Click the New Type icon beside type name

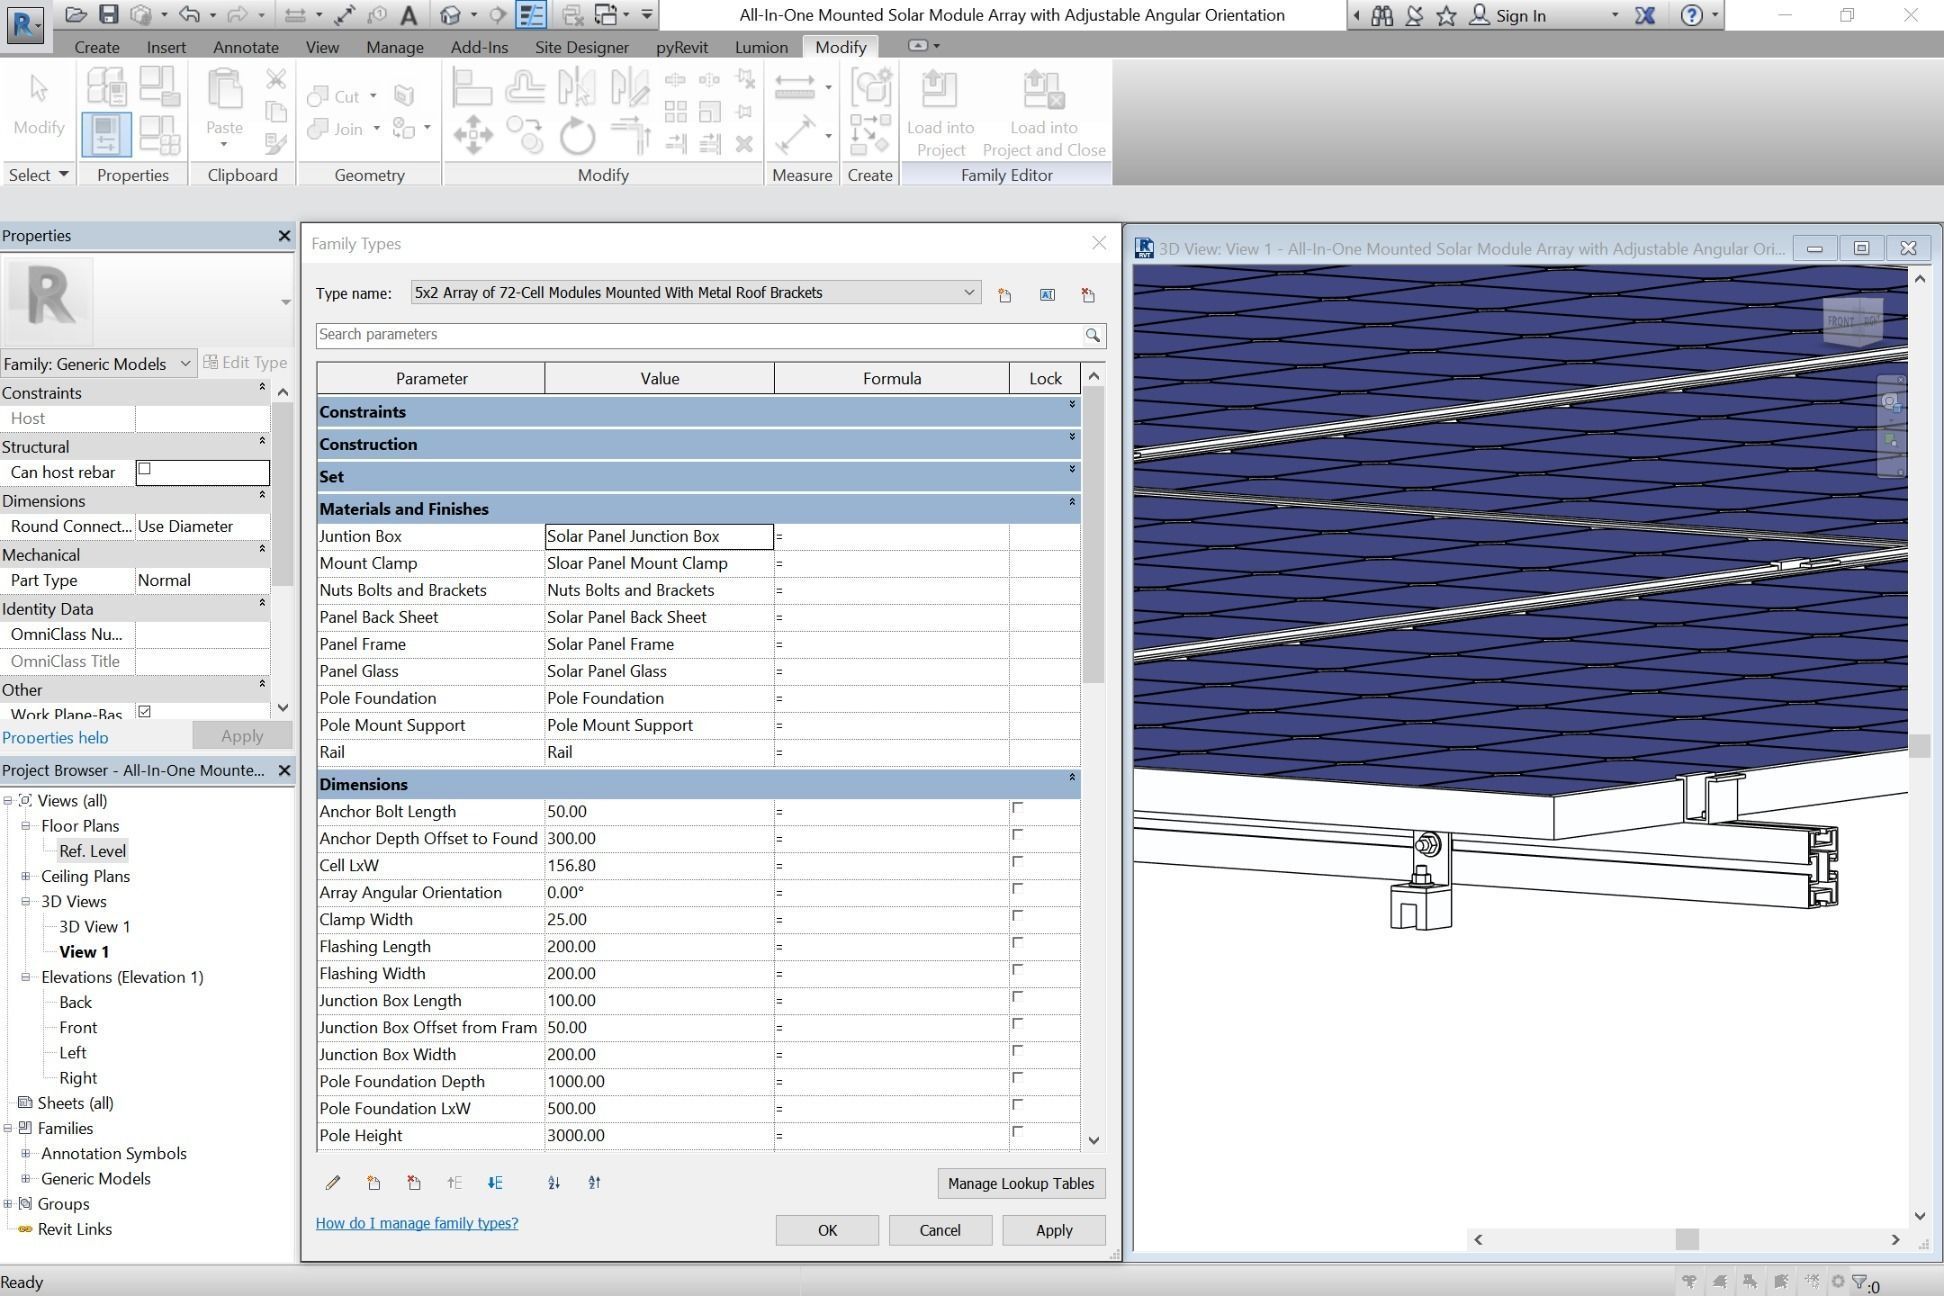1004,295
